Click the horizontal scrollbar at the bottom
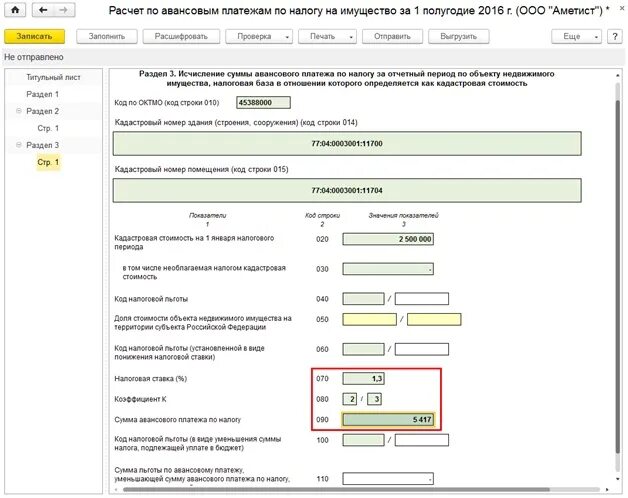The height and width of the screenshot is (498, 628). pos(336,490)
